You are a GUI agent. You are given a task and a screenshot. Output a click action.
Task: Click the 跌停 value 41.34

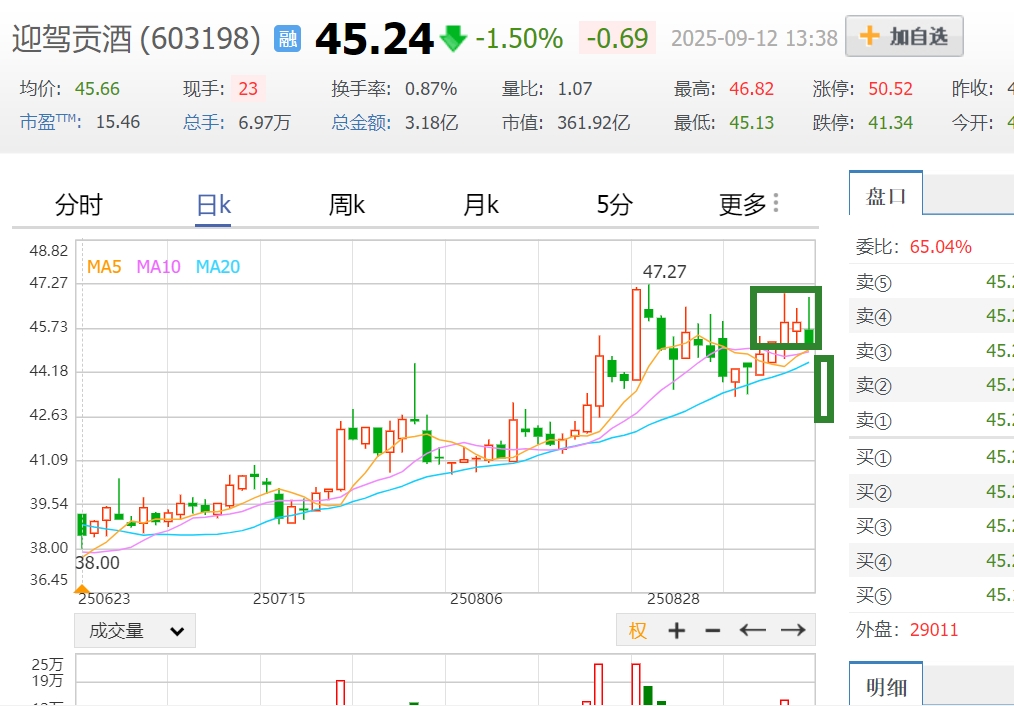[890, 122]
